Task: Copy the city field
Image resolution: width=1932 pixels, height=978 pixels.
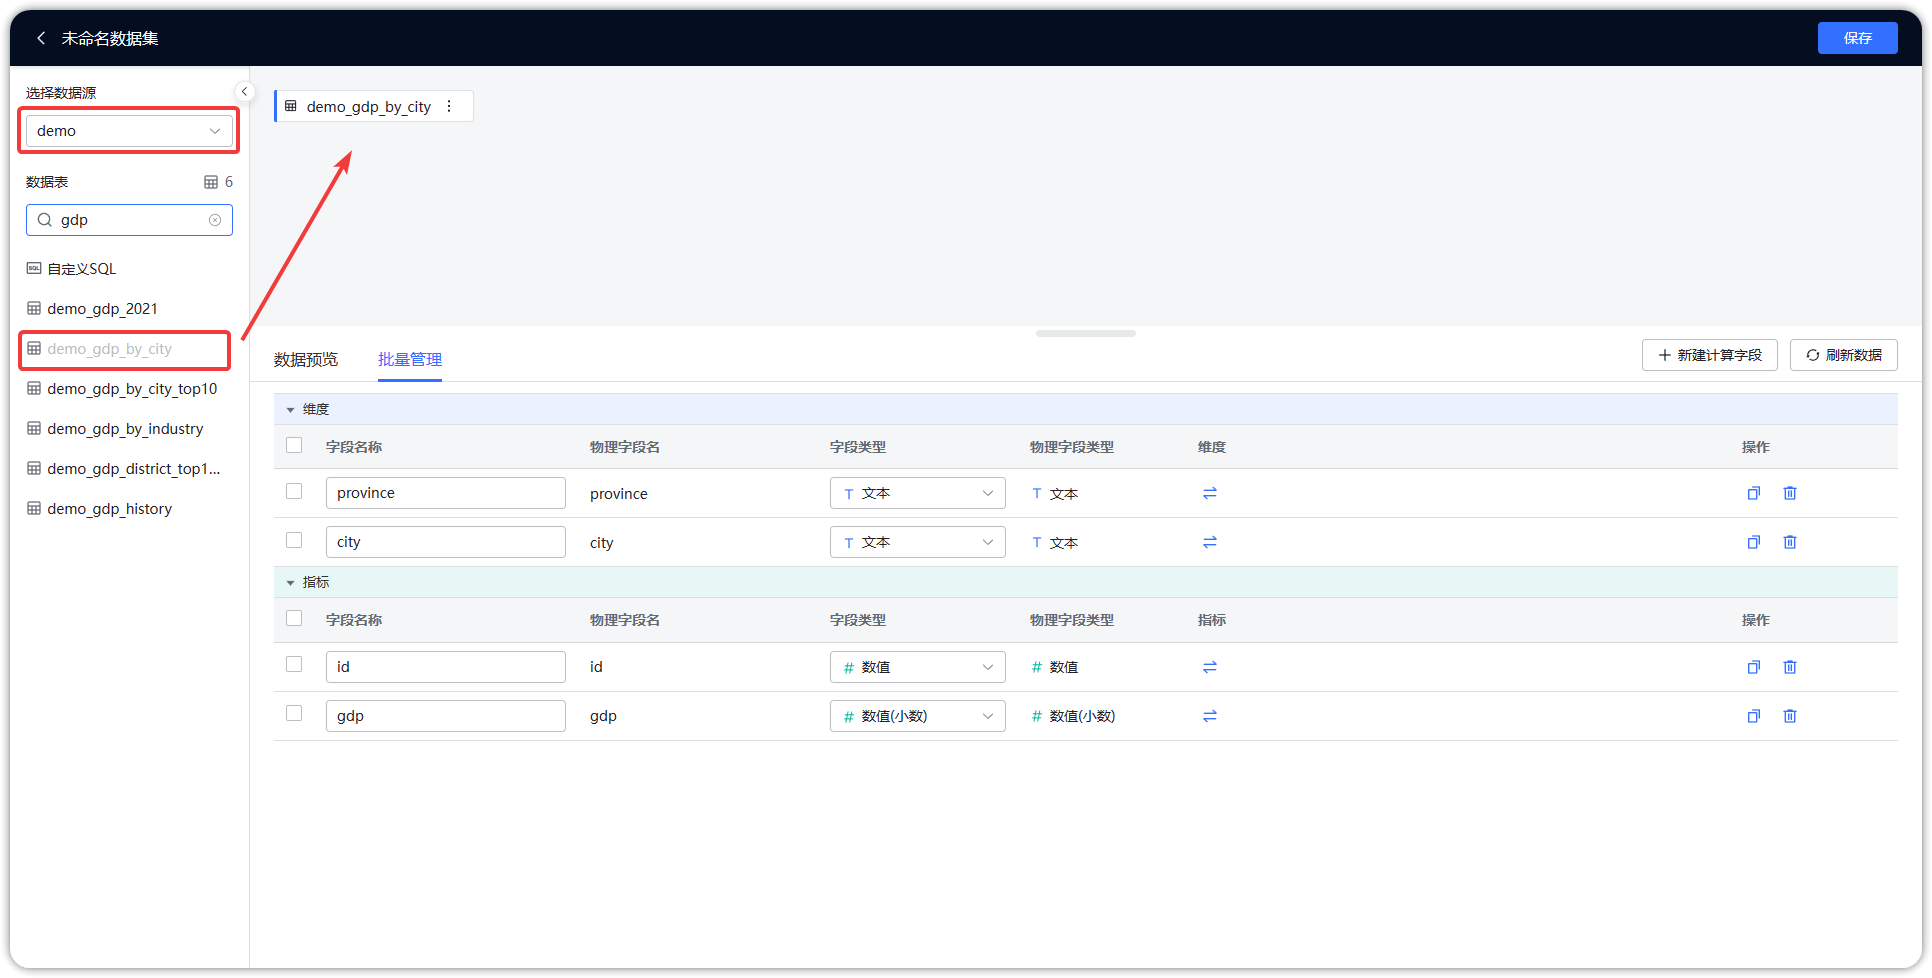Action: click(1753, 542)
